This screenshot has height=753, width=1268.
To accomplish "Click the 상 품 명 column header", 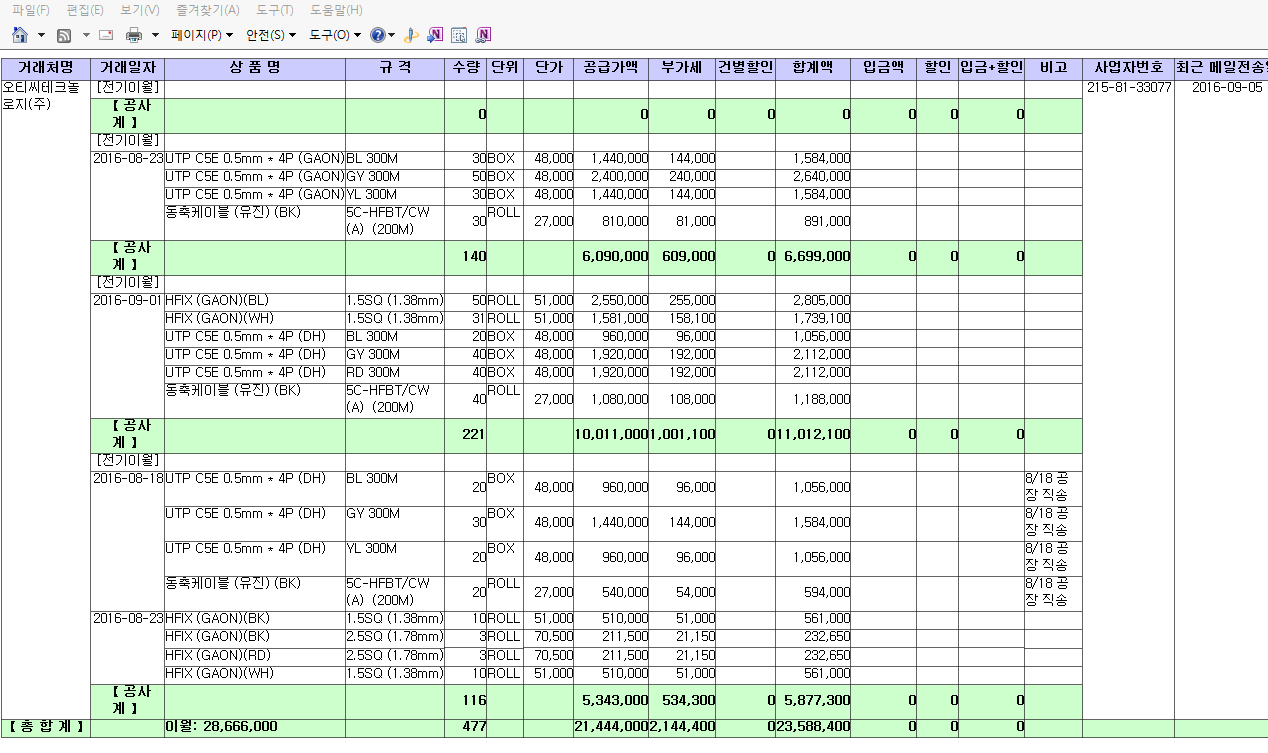I will click(x=255, y=68).
